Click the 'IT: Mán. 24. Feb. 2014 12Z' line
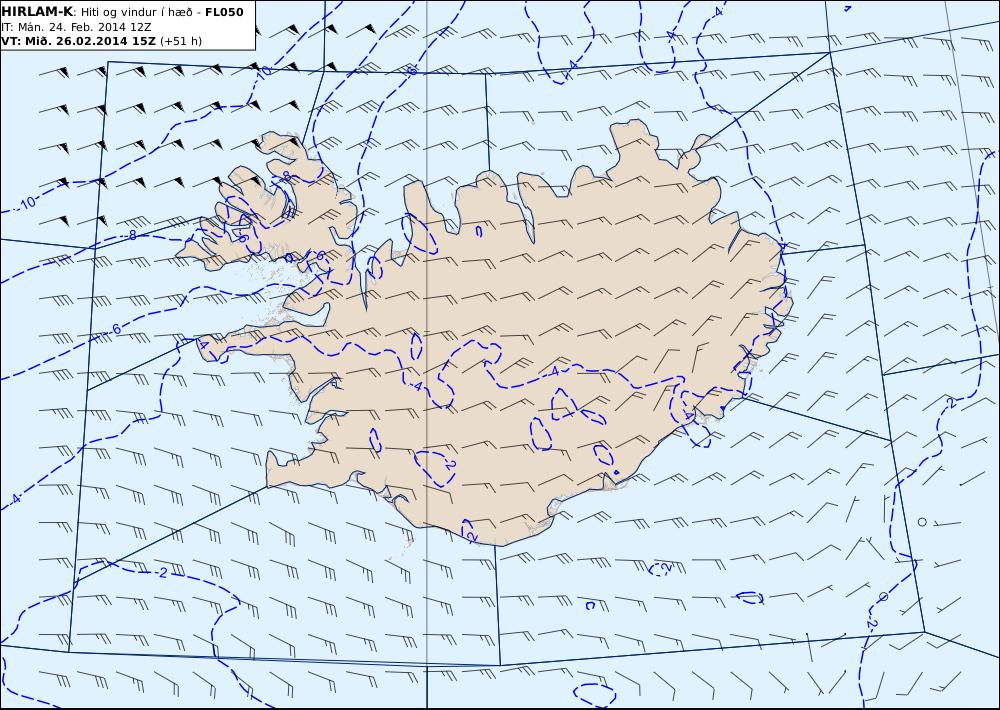Image resolution: width=1000 pixels, height=710 pixels. click(x=77, y=27)
